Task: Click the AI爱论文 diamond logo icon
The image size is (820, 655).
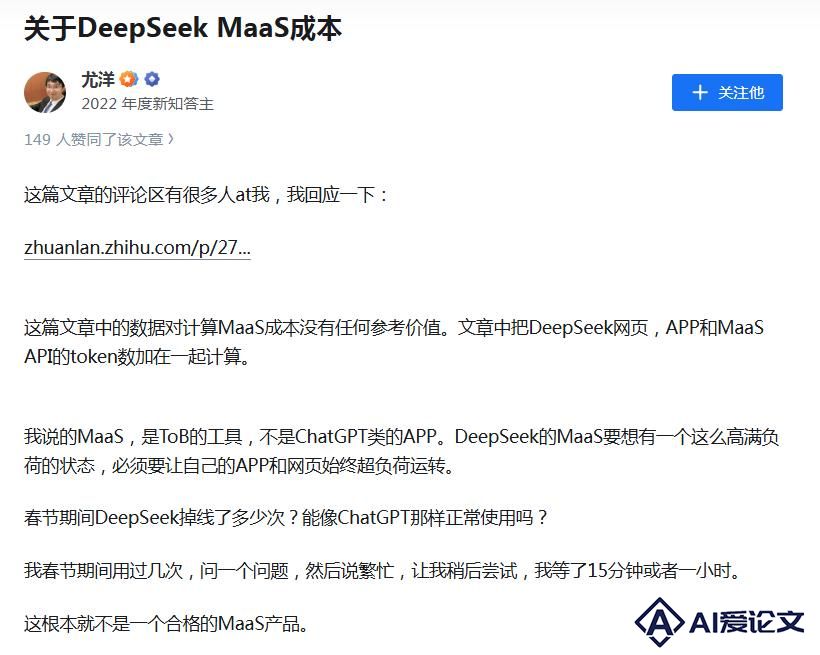Action: click(x=659, y=622)
